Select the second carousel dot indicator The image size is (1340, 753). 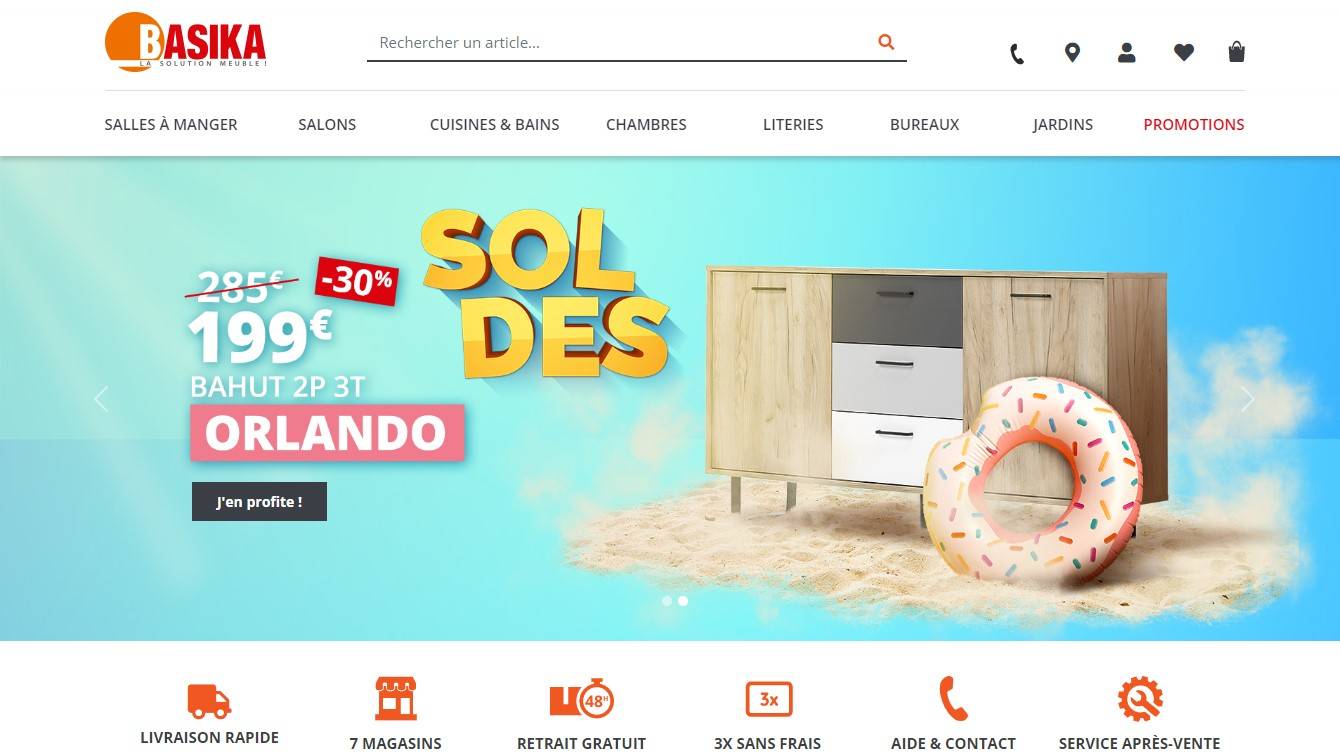click(x=683, y=601)
